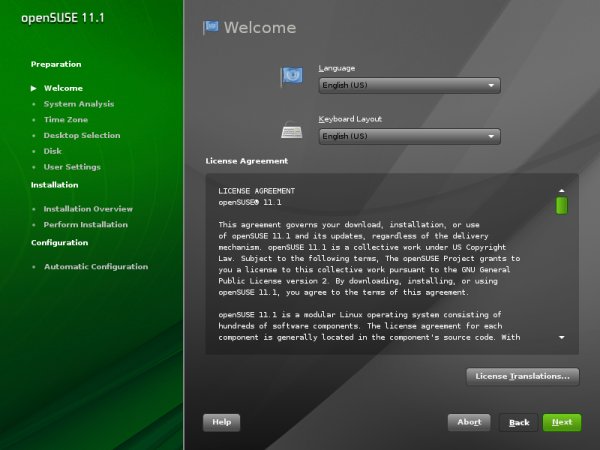Proceed with the Next button

coord(562,422)
